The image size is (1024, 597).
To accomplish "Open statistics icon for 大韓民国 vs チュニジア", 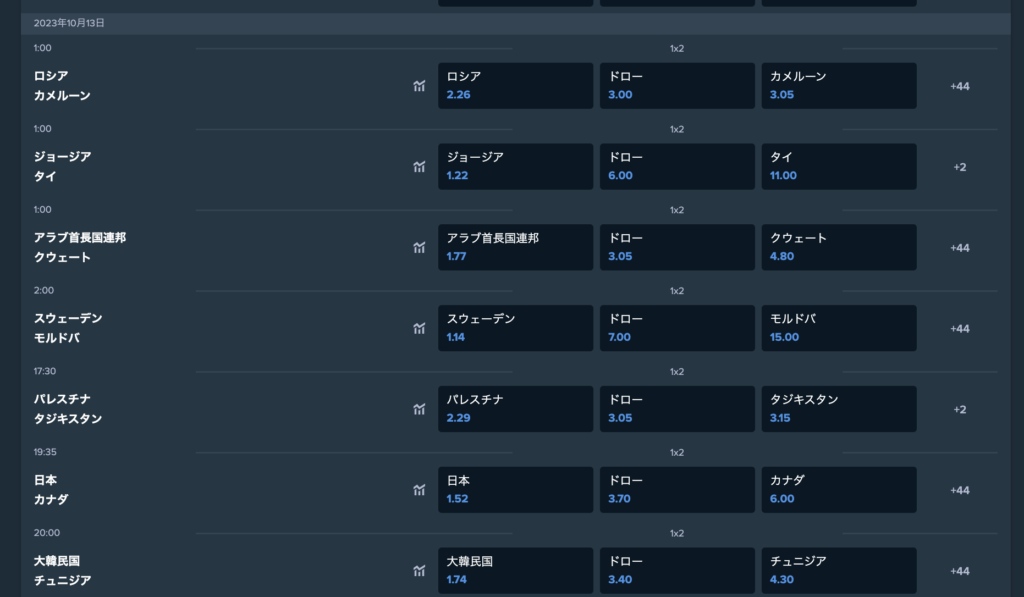I will (x=419, y=570).
